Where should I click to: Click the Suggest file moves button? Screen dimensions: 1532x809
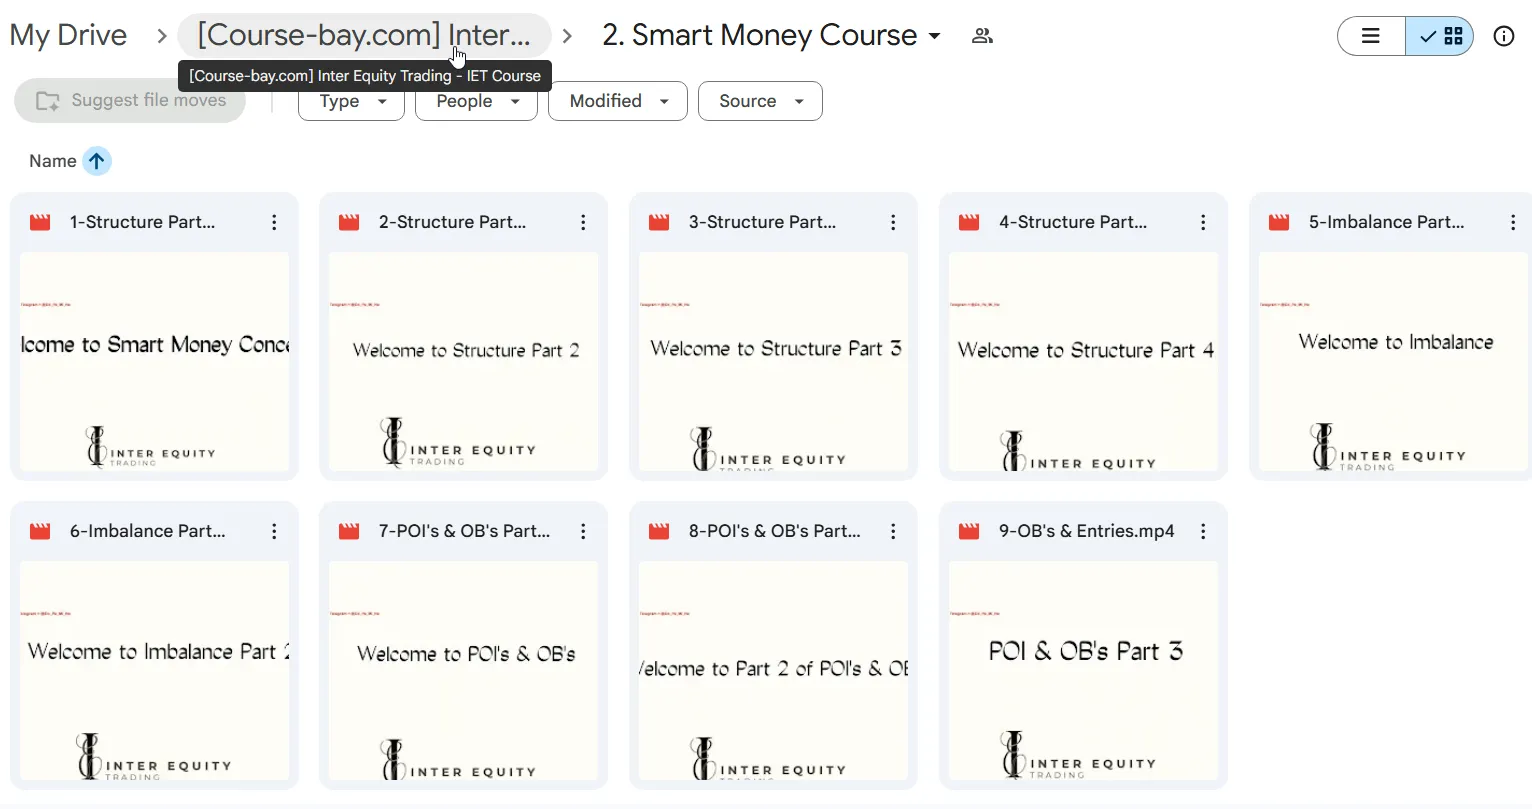[130, 101]
